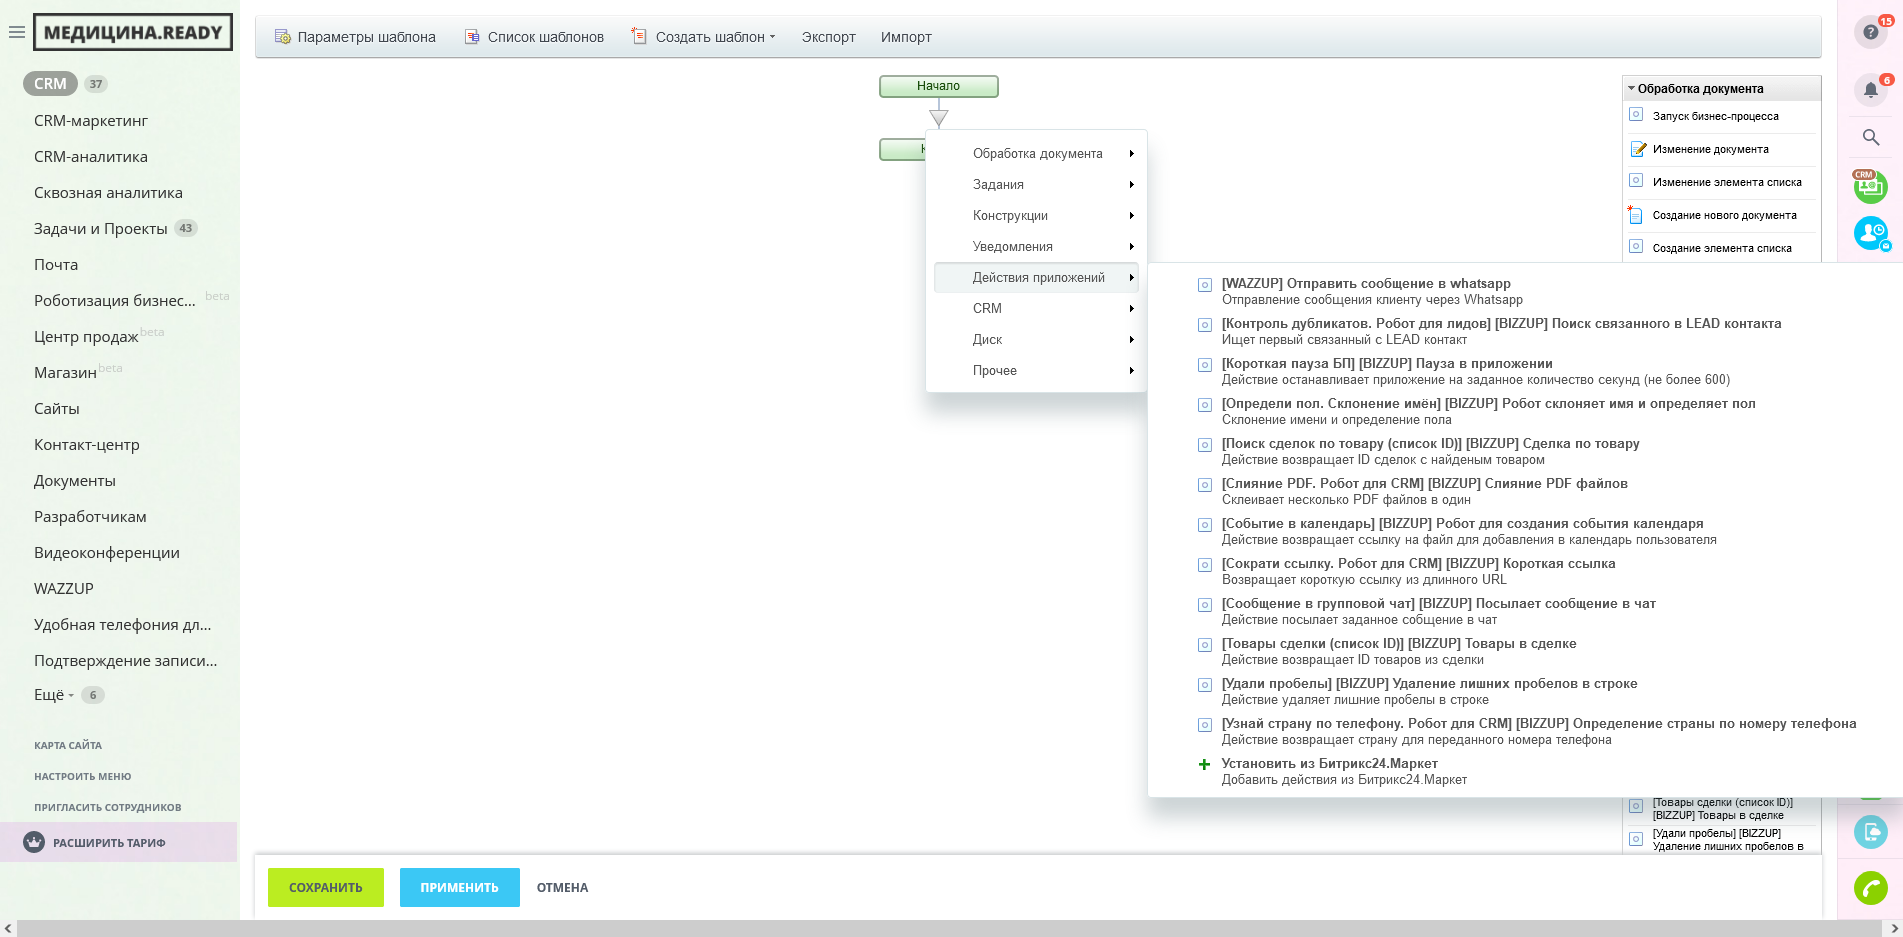Select Сообщение в групповой чат action
The width and height of the screenshot is (1903, 937).
pos(1438,611)
